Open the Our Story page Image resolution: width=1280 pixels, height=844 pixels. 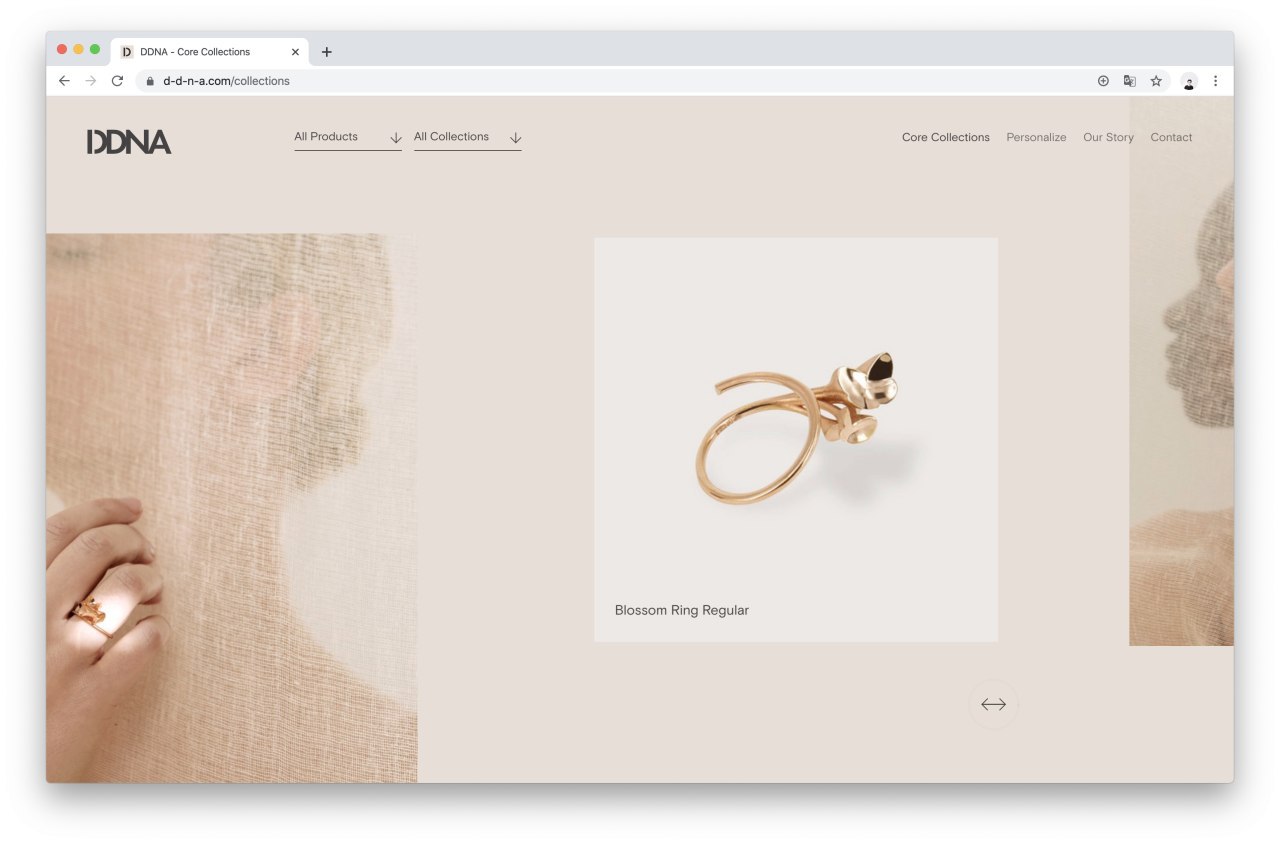(x=1108, y=138)
